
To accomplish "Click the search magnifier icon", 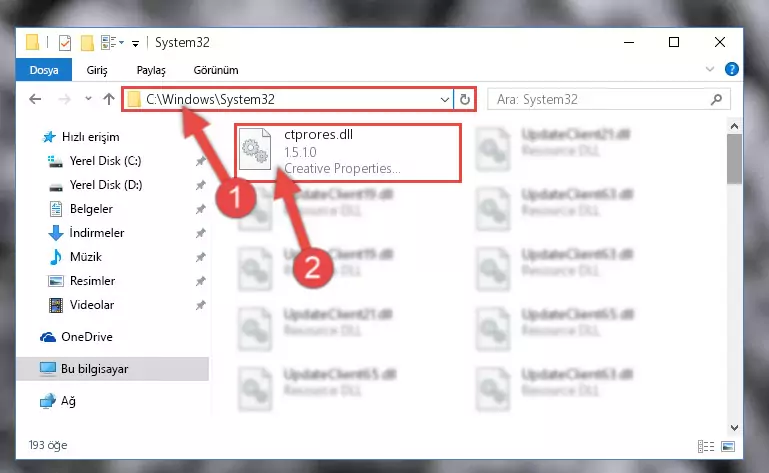I will pos(716,100).
